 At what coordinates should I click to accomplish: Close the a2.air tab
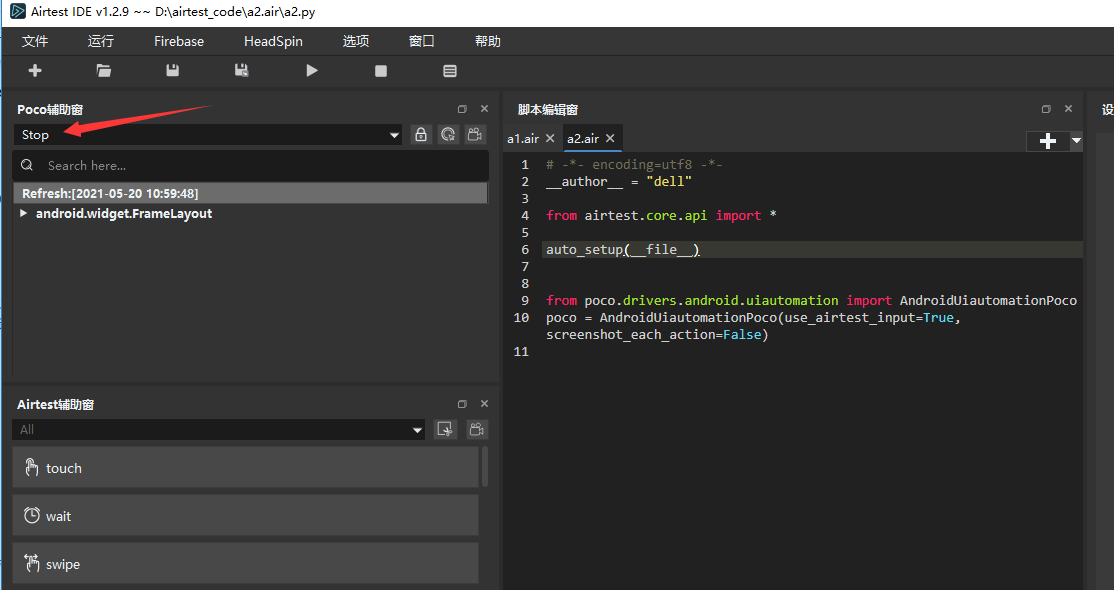tap(610, 139)
